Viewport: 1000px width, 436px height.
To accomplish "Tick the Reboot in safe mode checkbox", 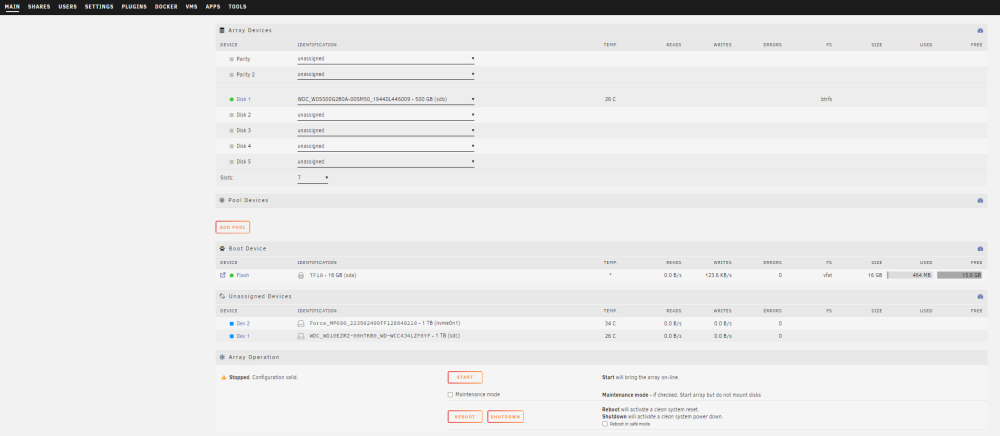I will (605, 424).
